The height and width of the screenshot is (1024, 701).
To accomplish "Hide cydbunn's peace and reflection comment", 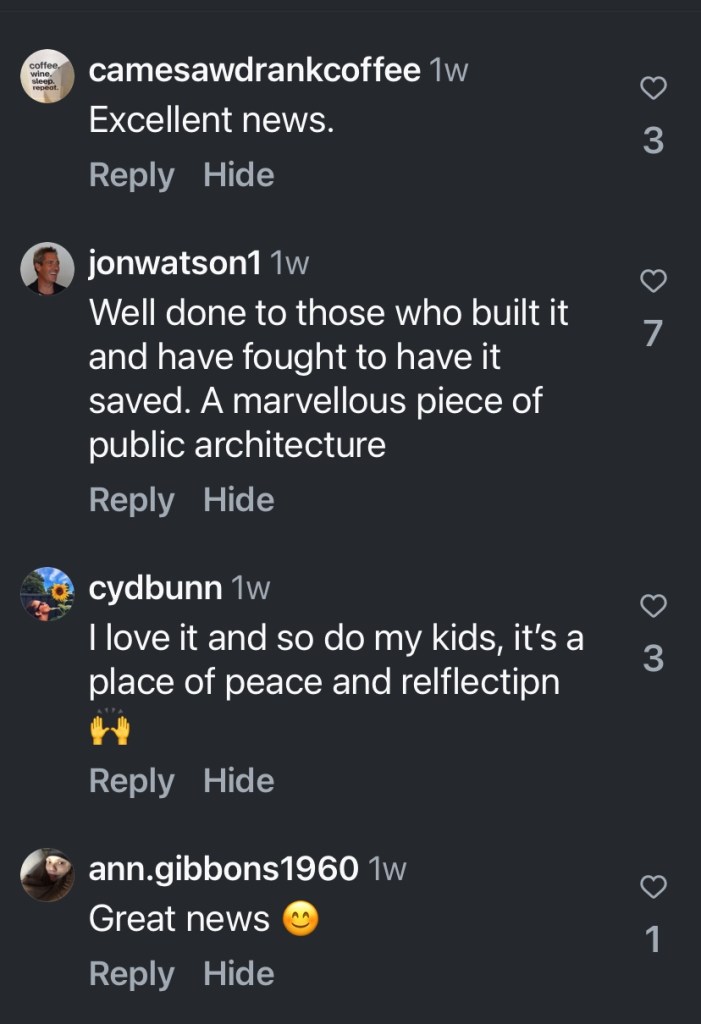I will (x=238, y=781).
